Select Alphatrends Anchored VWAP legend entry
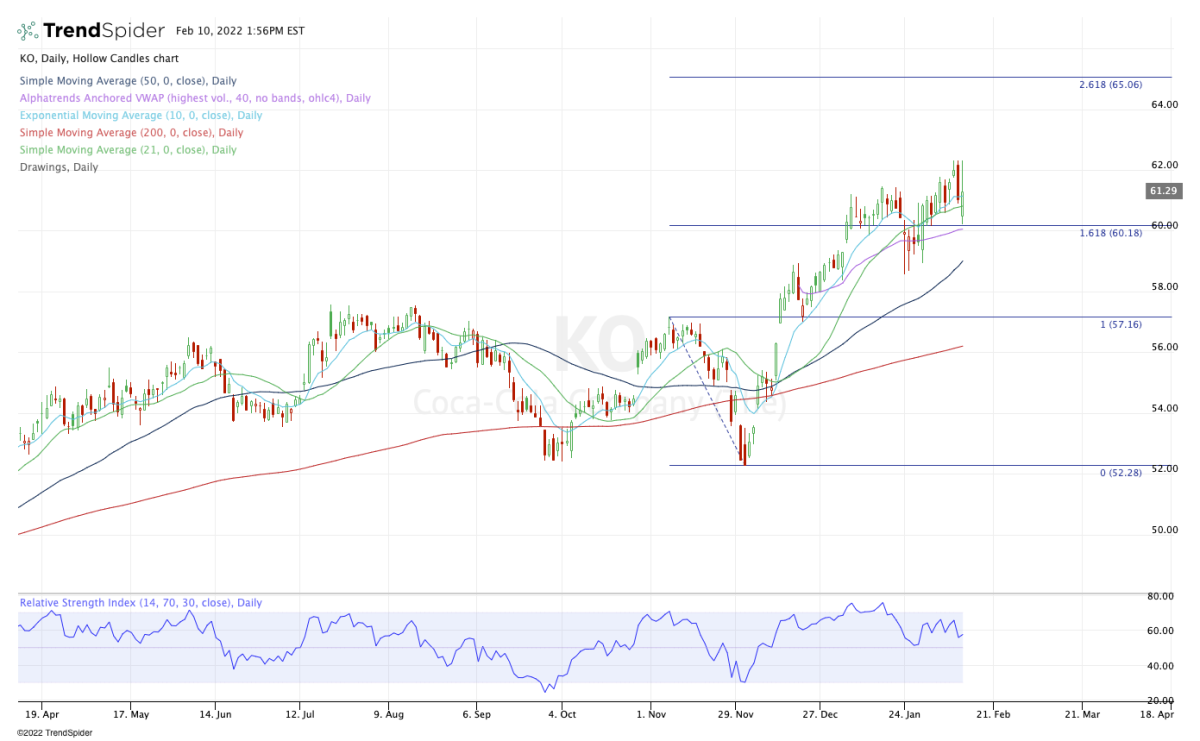Screen dimensions: 1200x741 pos(194,98)
